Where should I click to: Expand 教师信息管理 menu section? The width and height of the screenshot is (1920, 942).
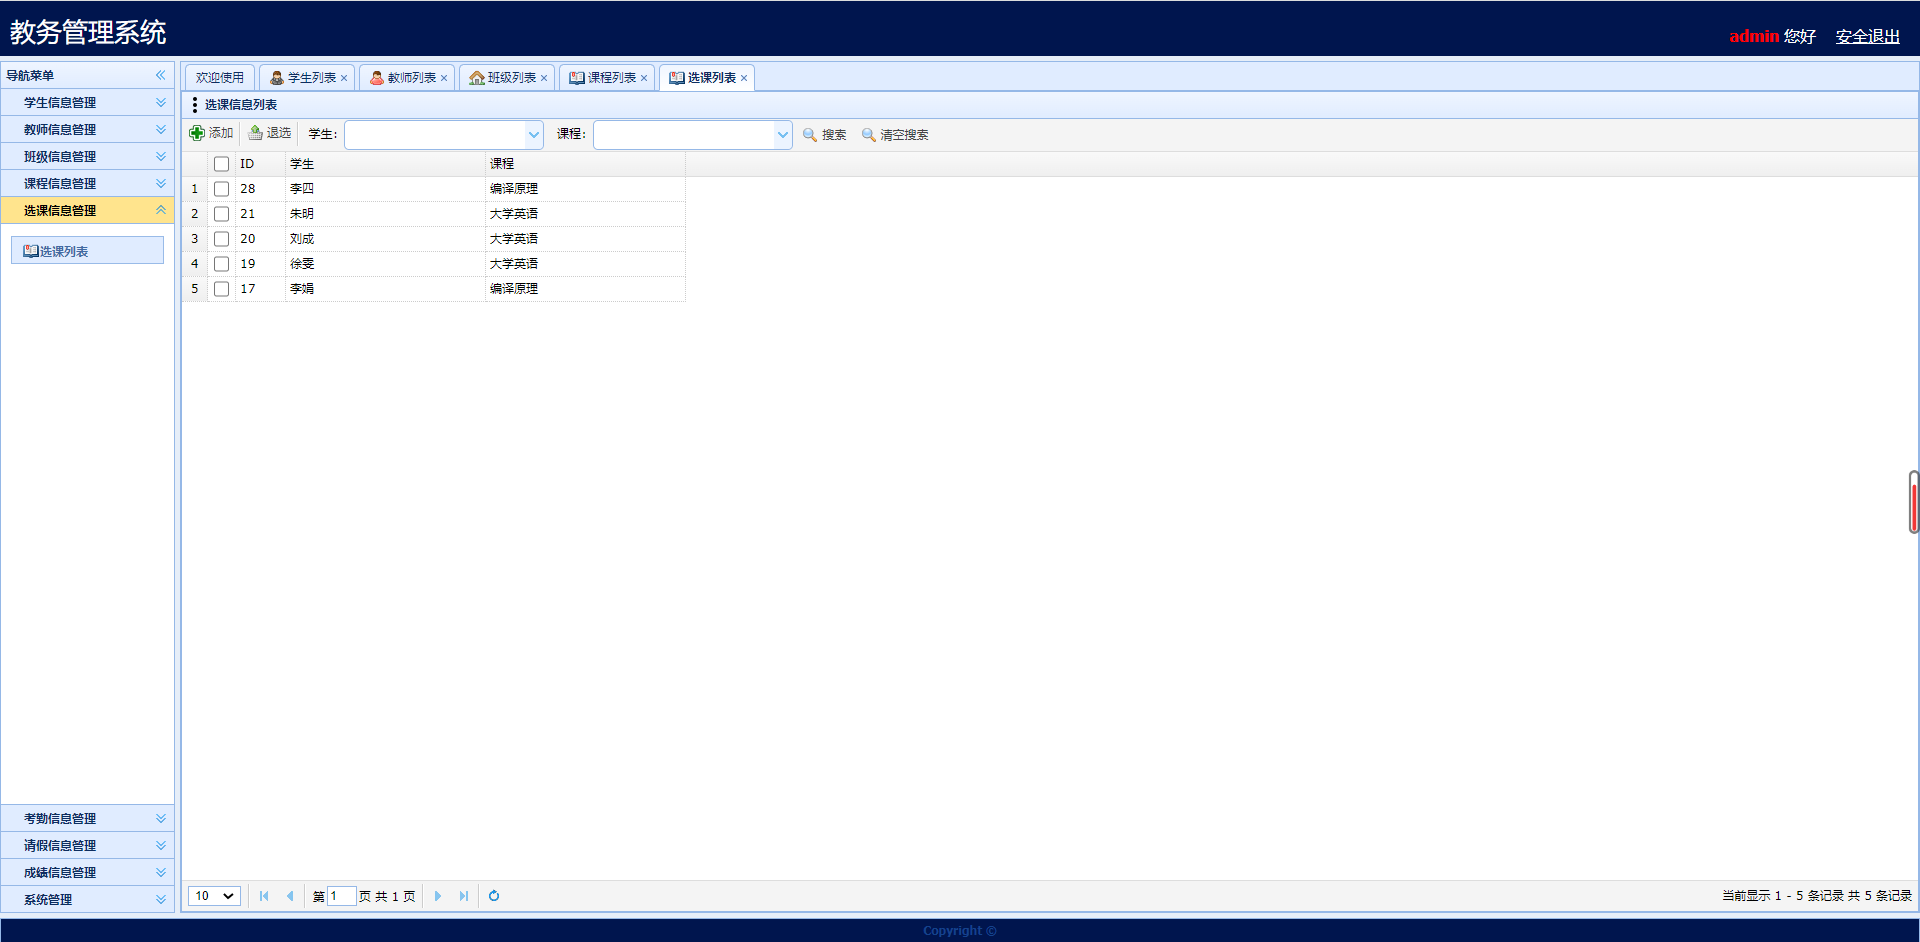click(160, 129)
